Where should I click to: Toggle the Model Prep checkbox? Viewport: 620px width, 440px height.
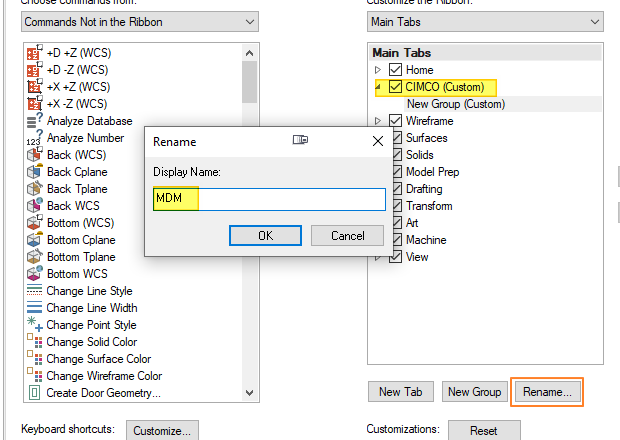397,172
